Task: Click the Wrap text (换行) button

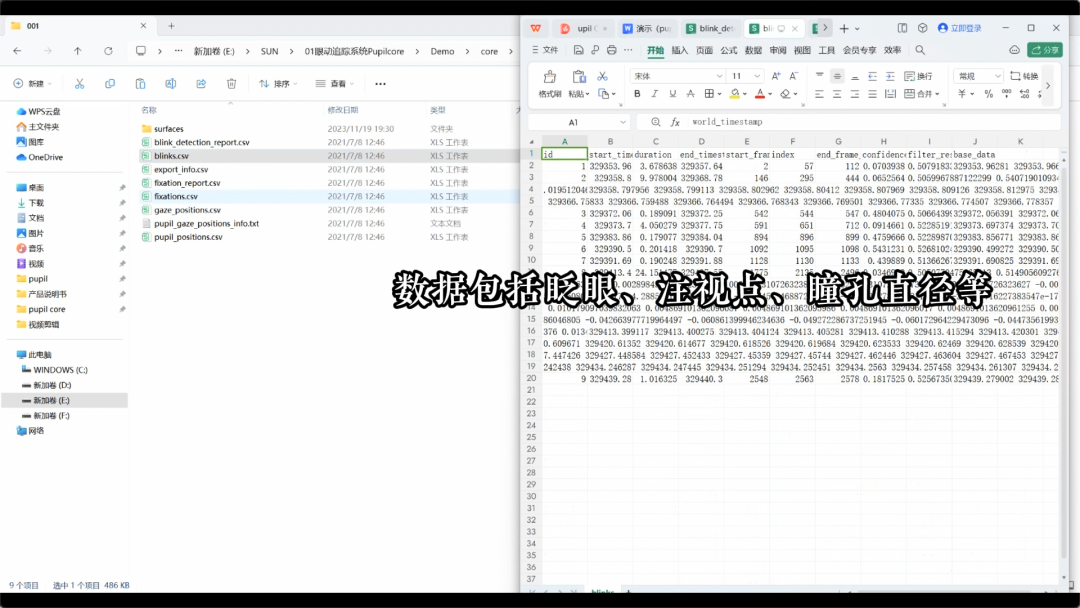Action: point(918,76)
